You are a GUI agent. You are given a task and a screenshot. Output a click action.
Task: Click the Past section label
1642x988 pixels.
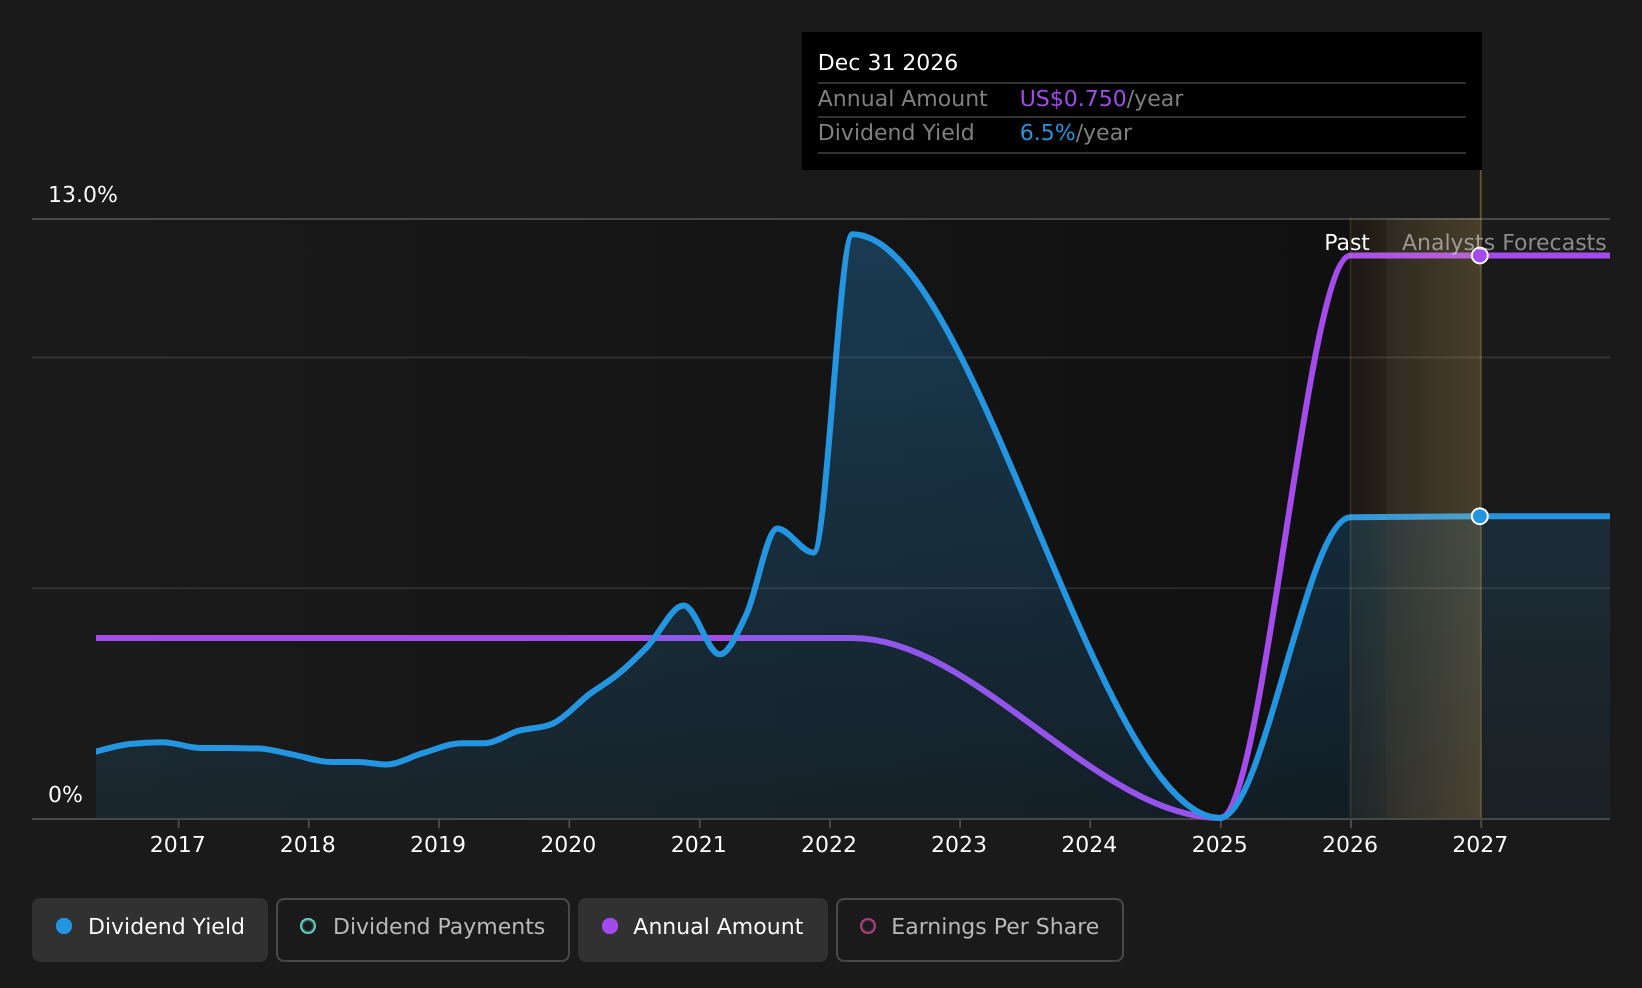click(x=1347, y=242)
